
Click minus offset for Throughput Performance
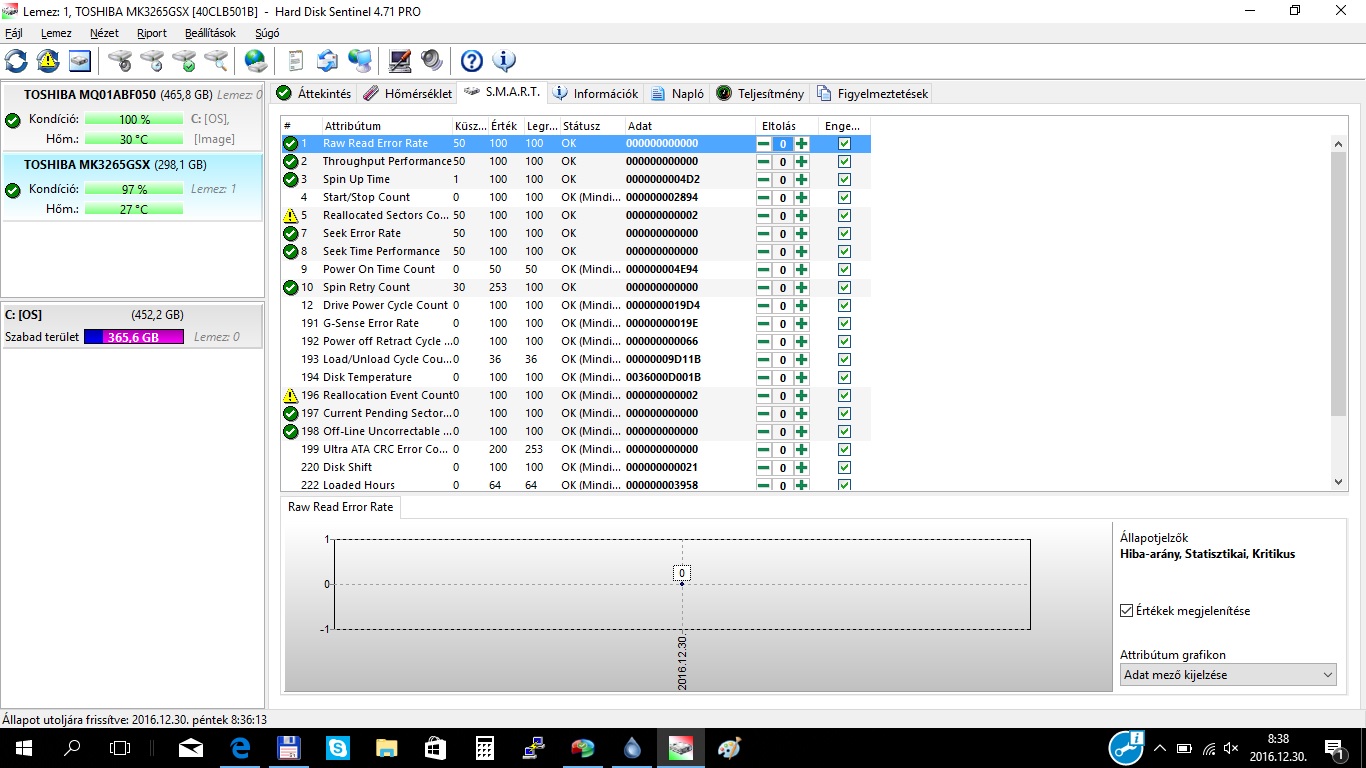764,162
